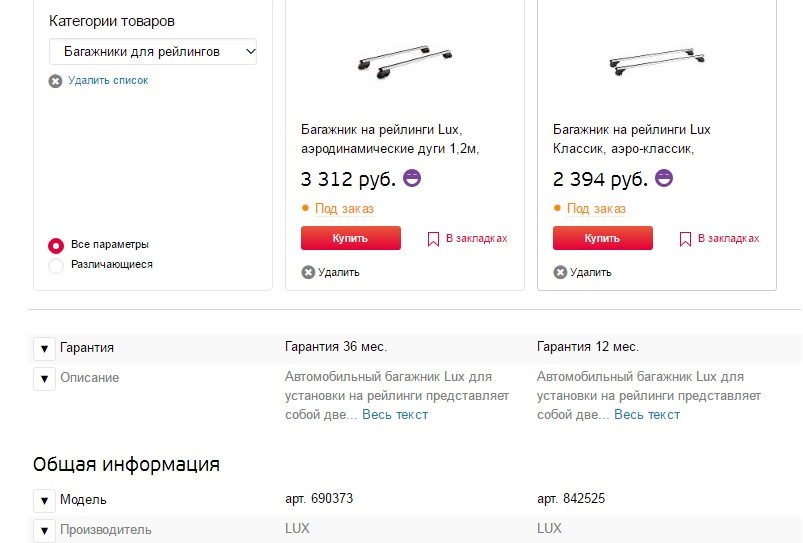The image size is (803, 543).
Task: Click bookmark icon for the 3 312 руб. product
Action: [433, 239]
